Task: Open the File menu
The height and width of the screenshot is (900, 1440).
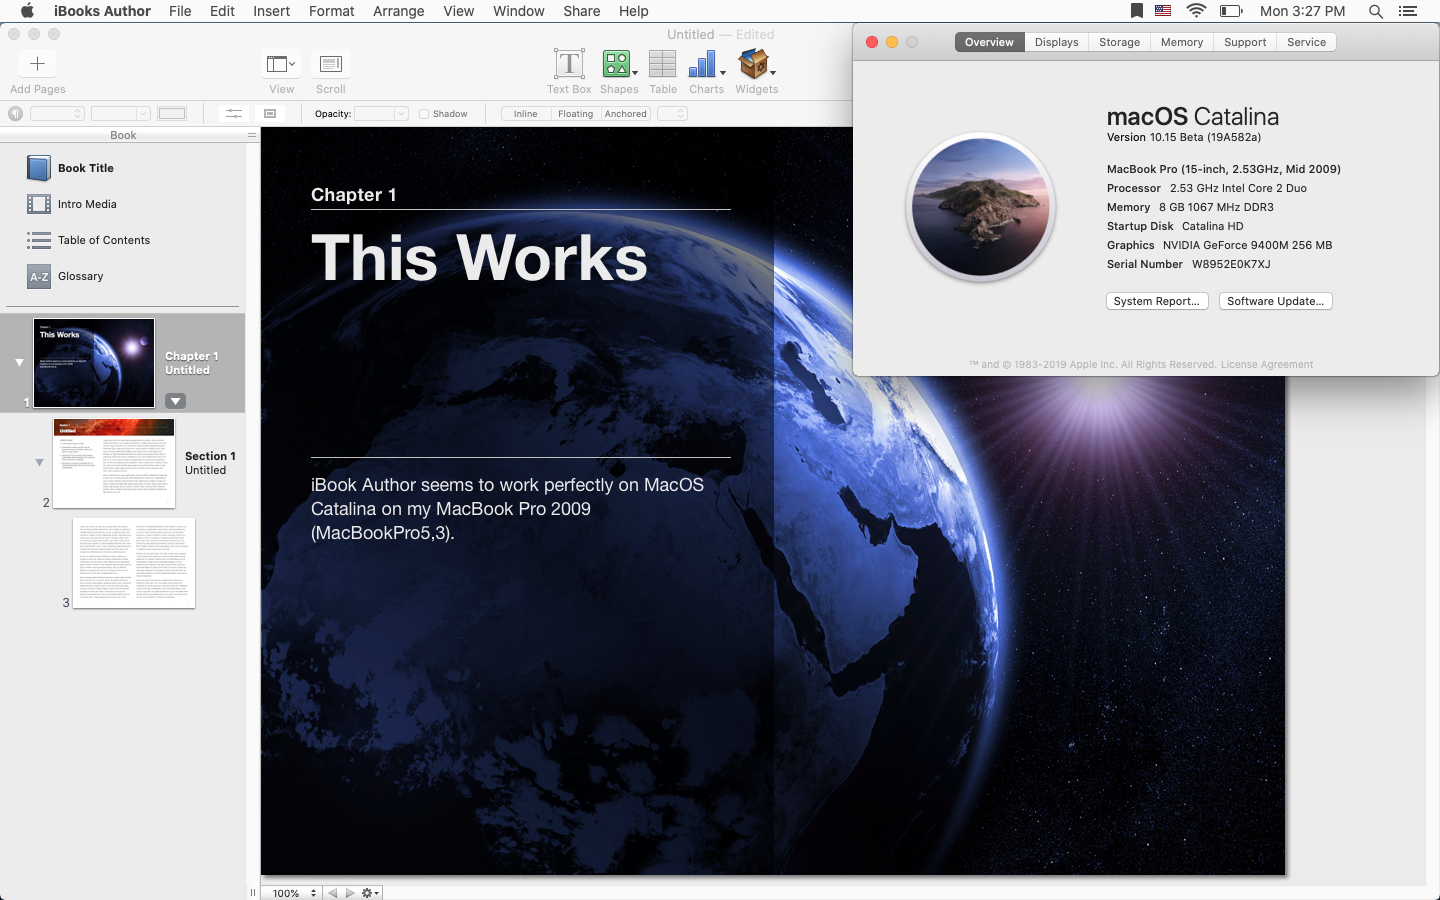Action: click(x=180, y=11)
